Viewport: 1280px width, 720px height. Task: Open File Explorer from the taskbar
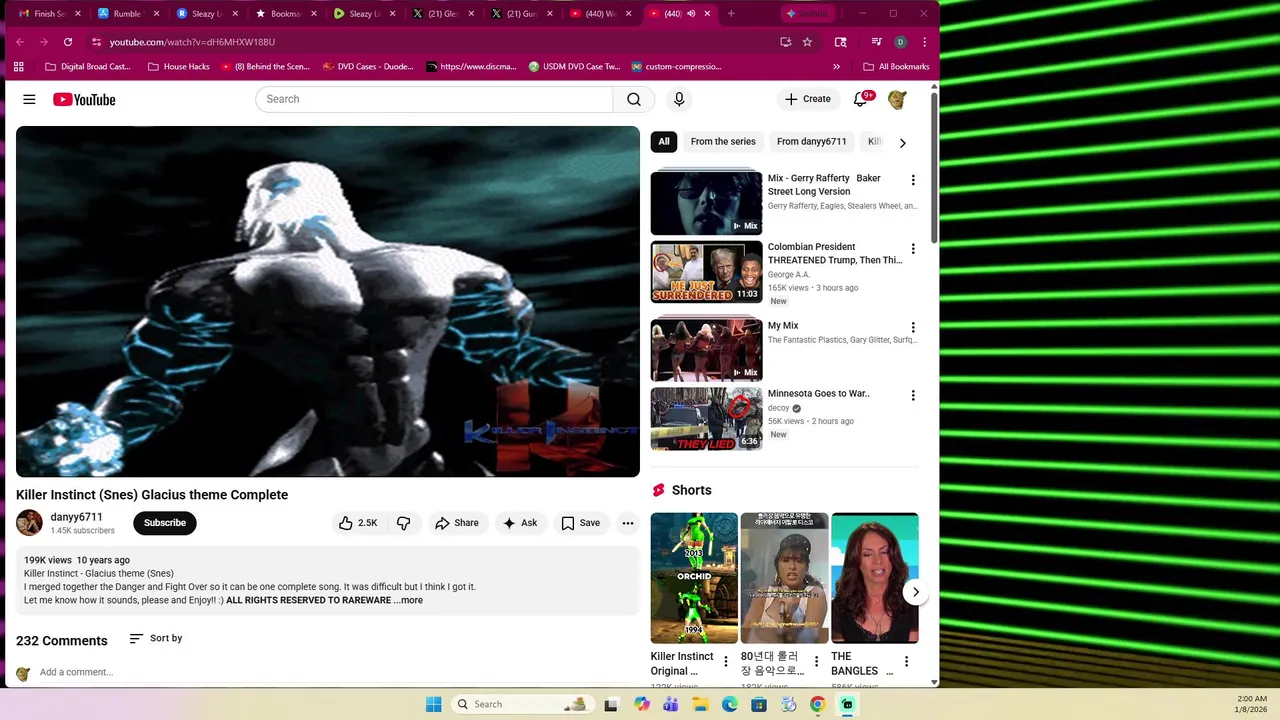[701, 704]
